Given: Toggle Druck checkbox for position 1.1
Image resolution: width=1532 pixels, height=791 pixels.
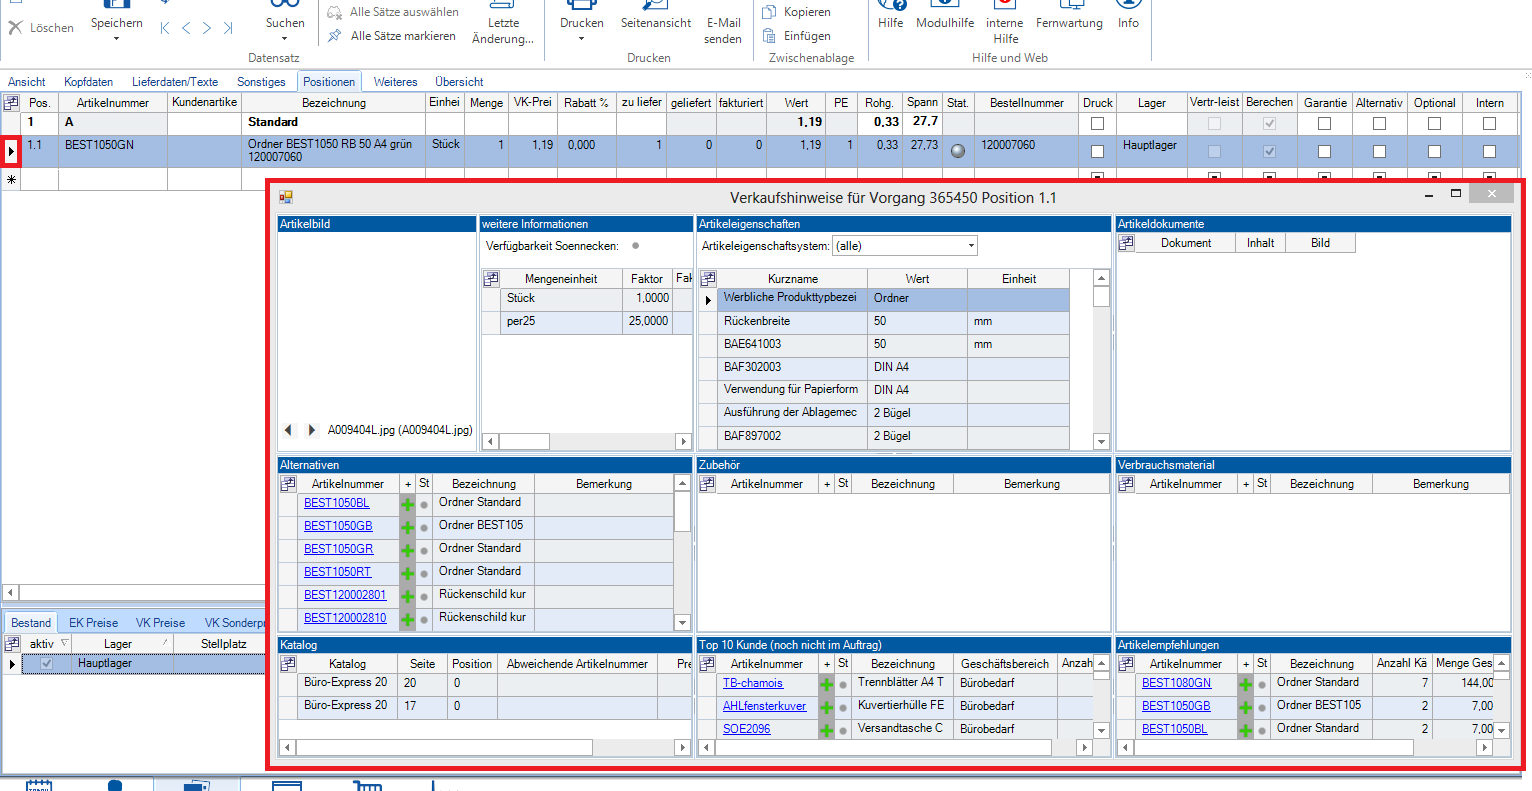Looking at the screenshot, I should 1097,151.
